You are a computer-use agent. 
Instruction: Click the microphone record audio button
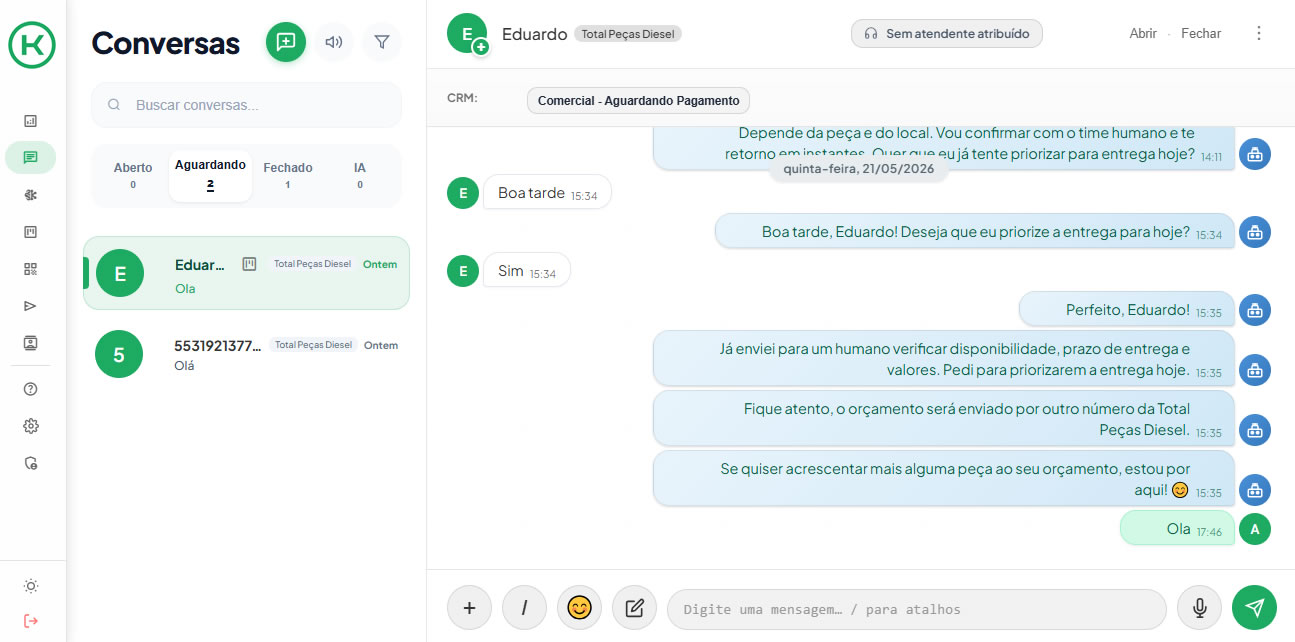point(1199,607)
